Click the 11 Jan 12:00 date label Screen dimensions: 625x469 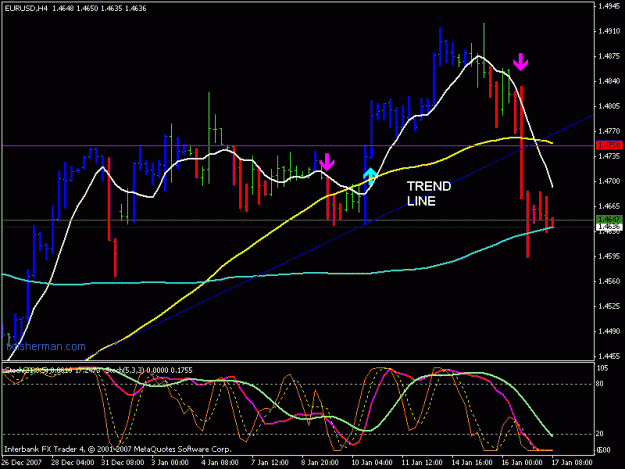422,463
